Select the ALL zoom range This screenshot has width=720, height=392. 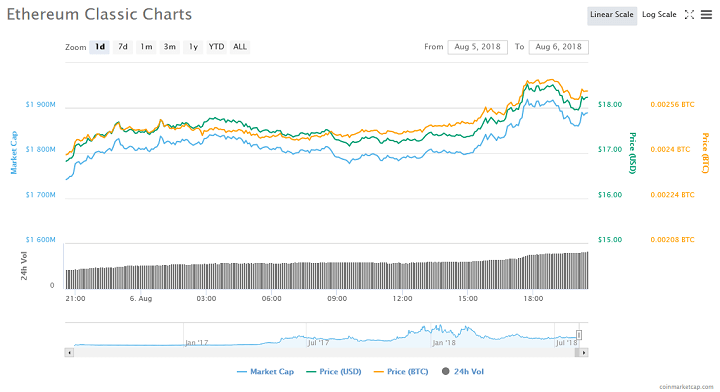tap(240, 47)
